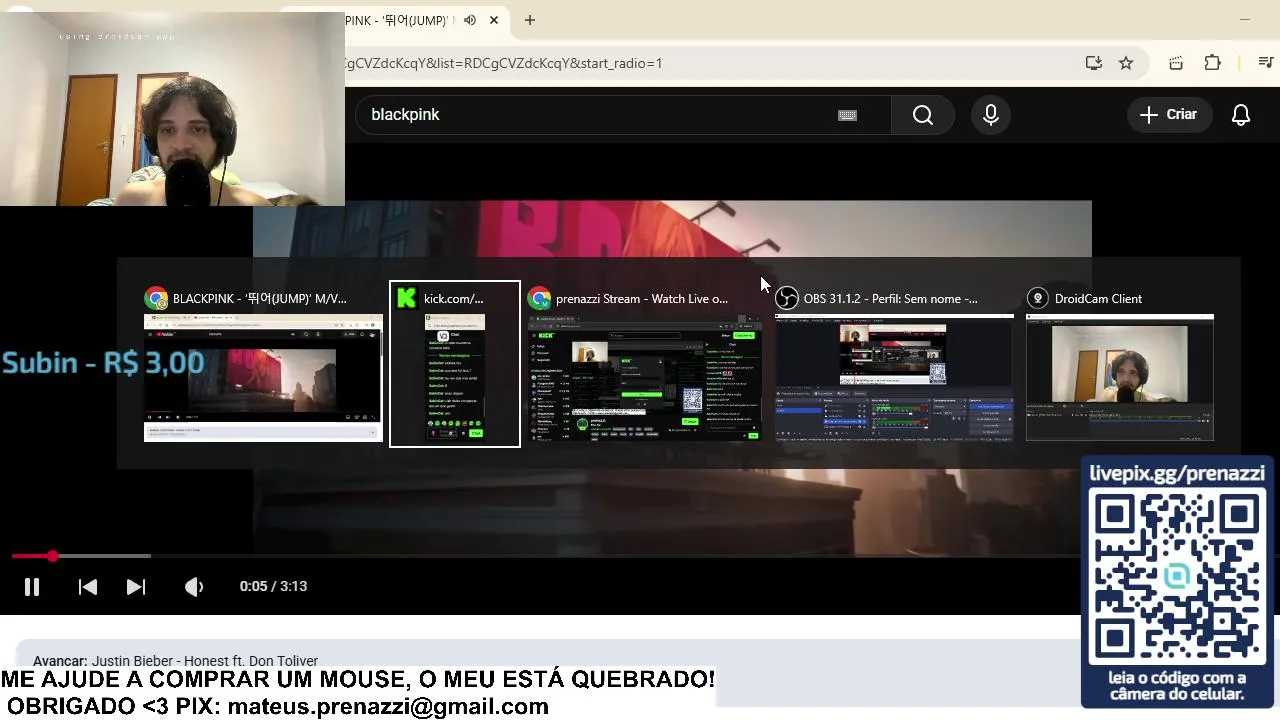Click the YouTube search magnifier button
The height and width of the screenshot is (720, 1280).
[x=922, y=115]
